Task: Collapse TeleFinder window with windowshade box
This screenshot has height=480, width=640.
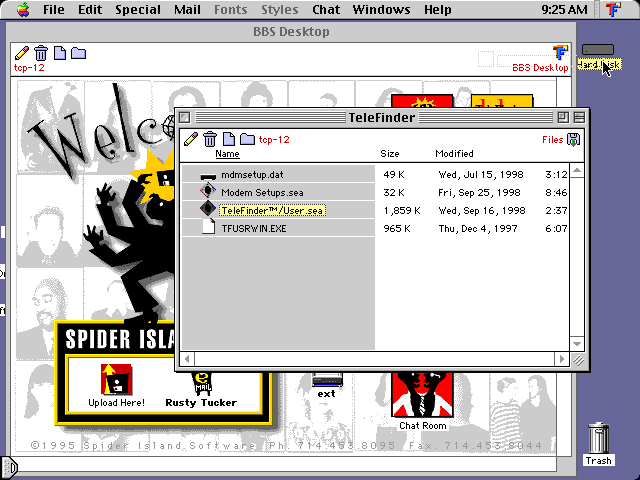Action: [x=579, y=118]
